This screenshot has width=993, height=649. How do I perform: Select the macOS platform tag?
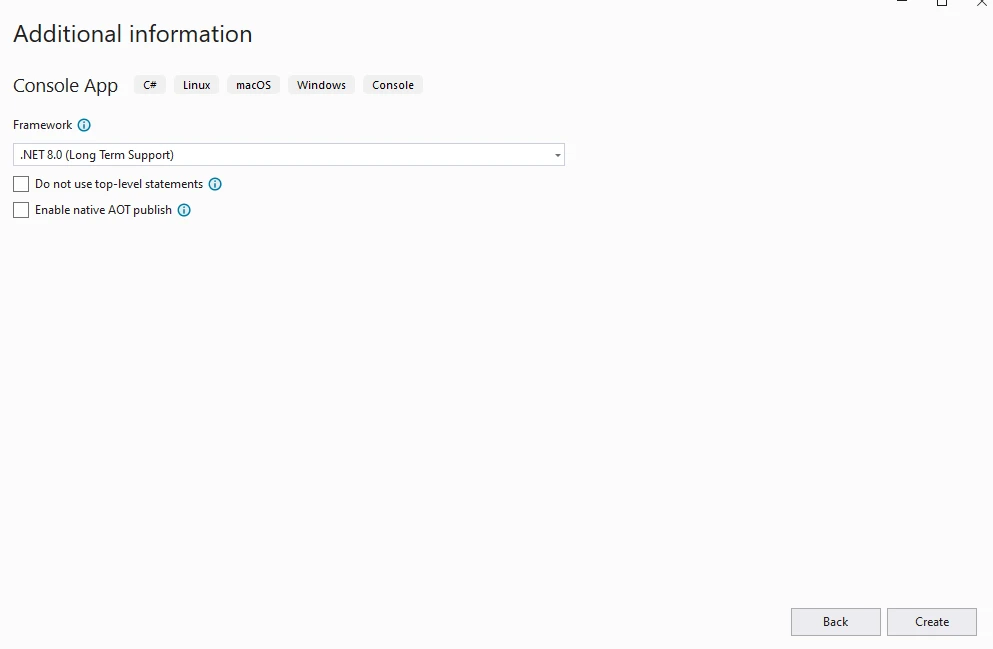pyautogui.click(x=253, y=85)
